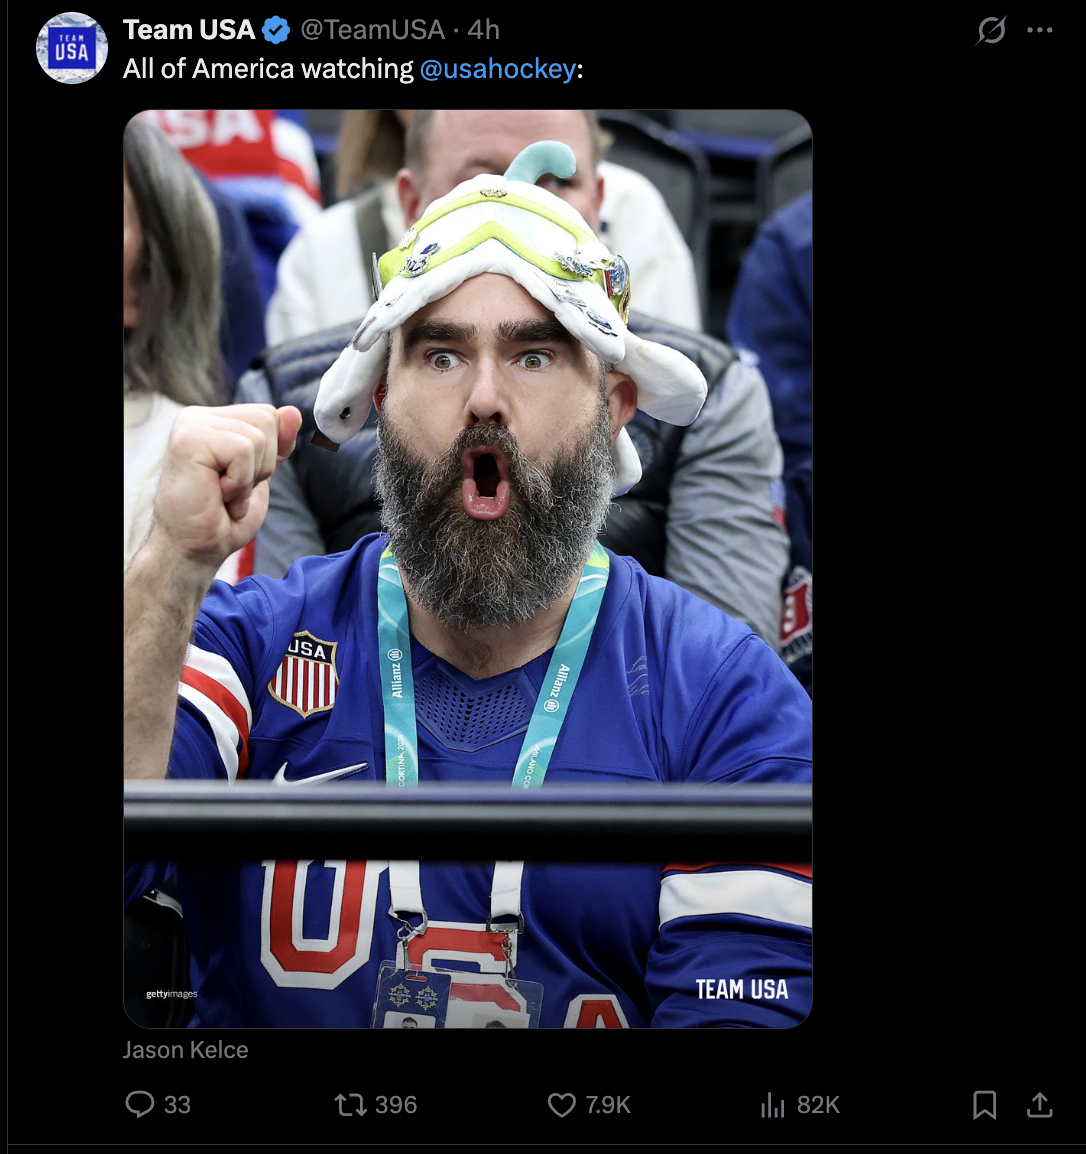Reply to the Team USA post

(x=140, y=1104)
